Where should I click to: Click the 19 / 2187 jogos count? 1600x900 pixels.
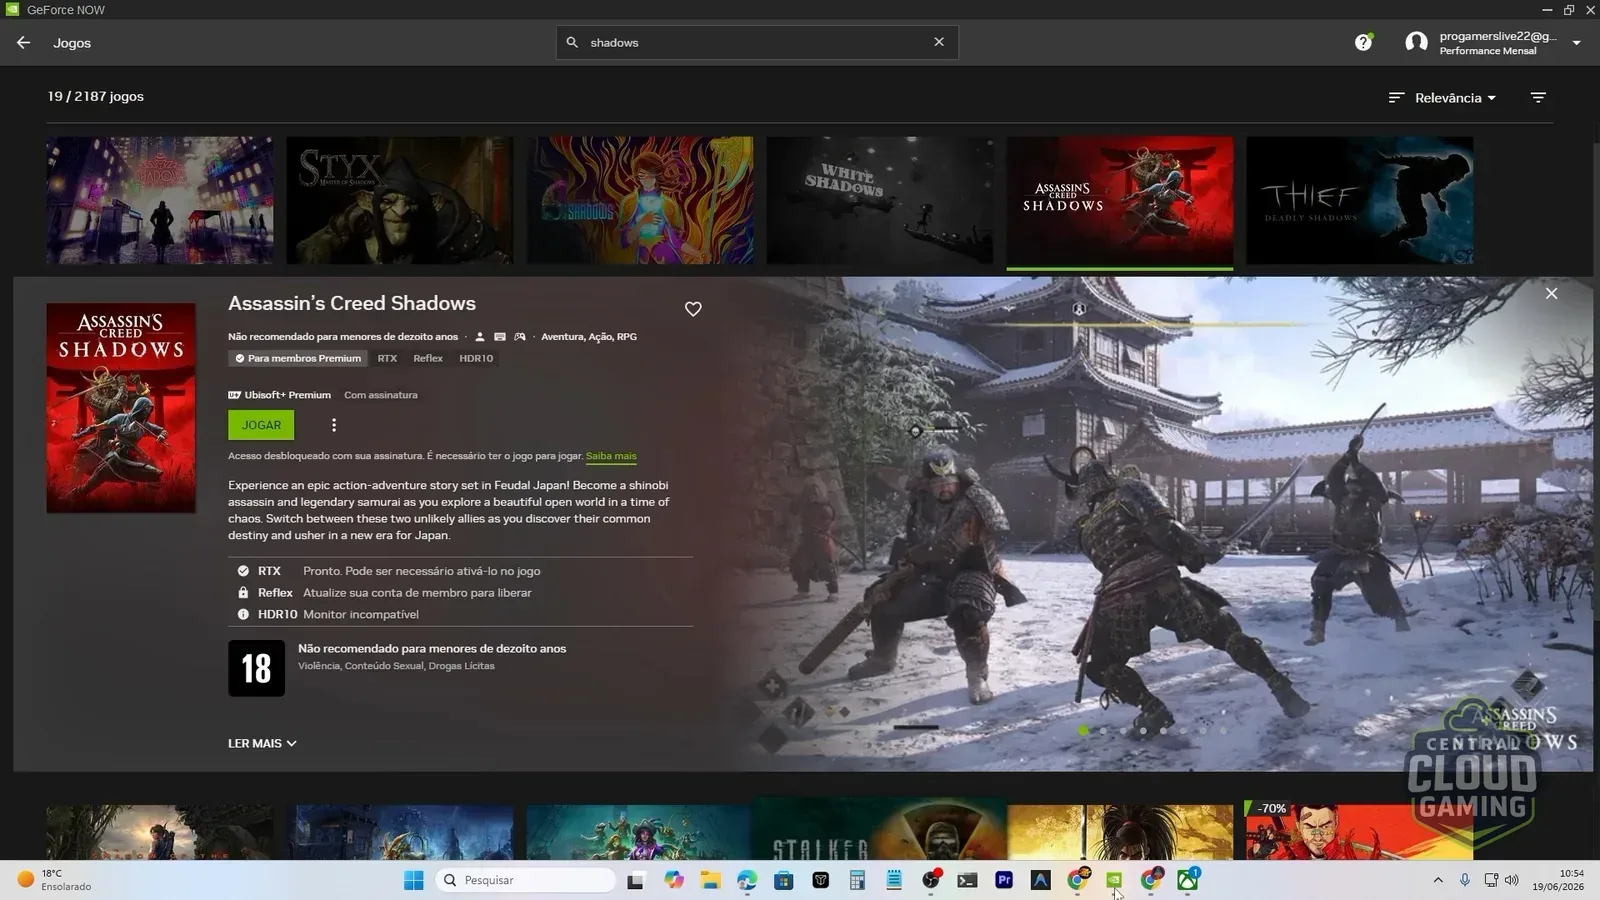[96, 97]
